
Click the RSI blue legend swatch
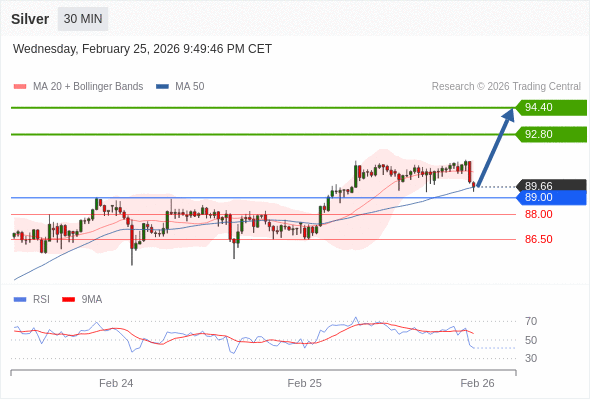pyautogui.click(x=20, y=300)
